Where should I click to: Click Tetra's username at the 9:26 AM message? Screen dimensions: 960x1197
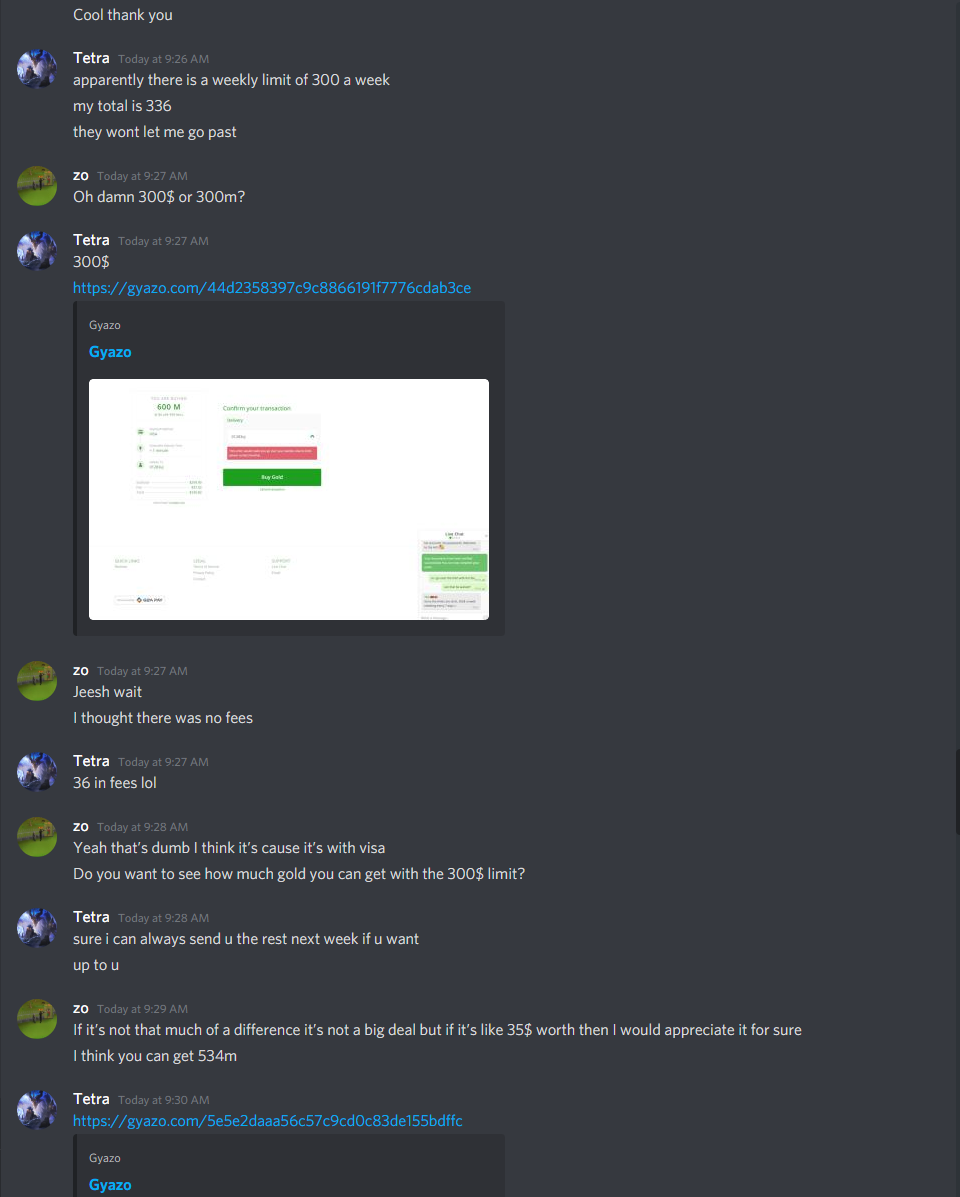click(92, 58)
